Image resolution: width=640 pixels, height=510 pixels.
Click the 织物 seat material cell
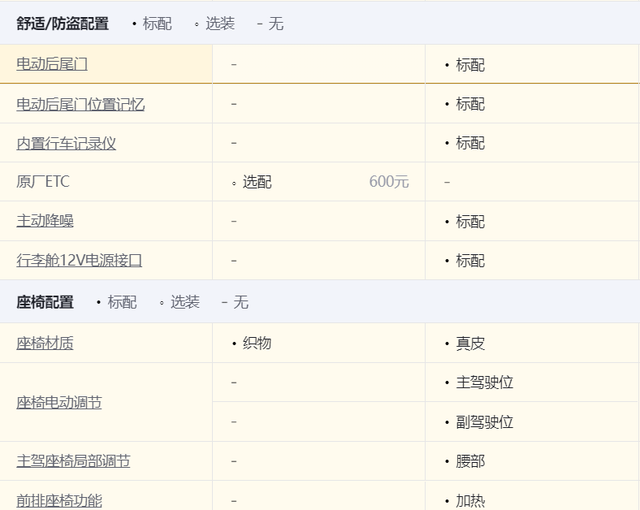pos(256,343)
